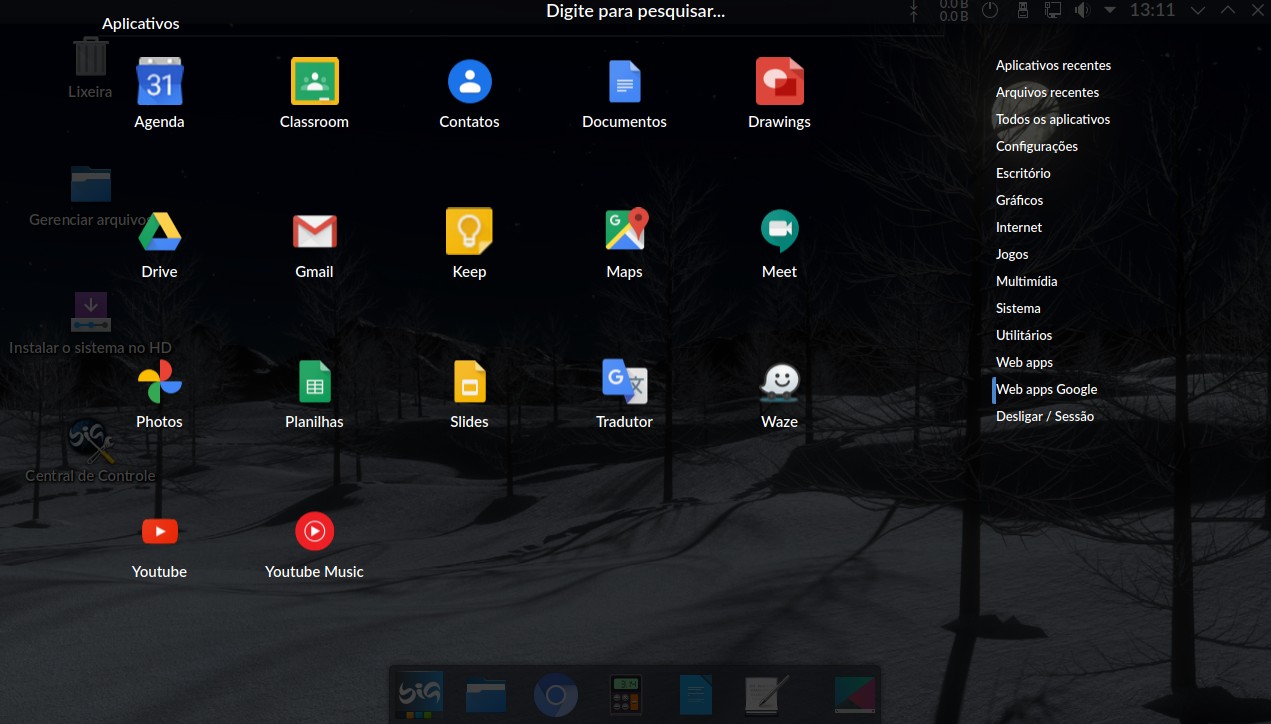Open the Multimídia category
The image size is (1271, 724).
click(1026, 281)
